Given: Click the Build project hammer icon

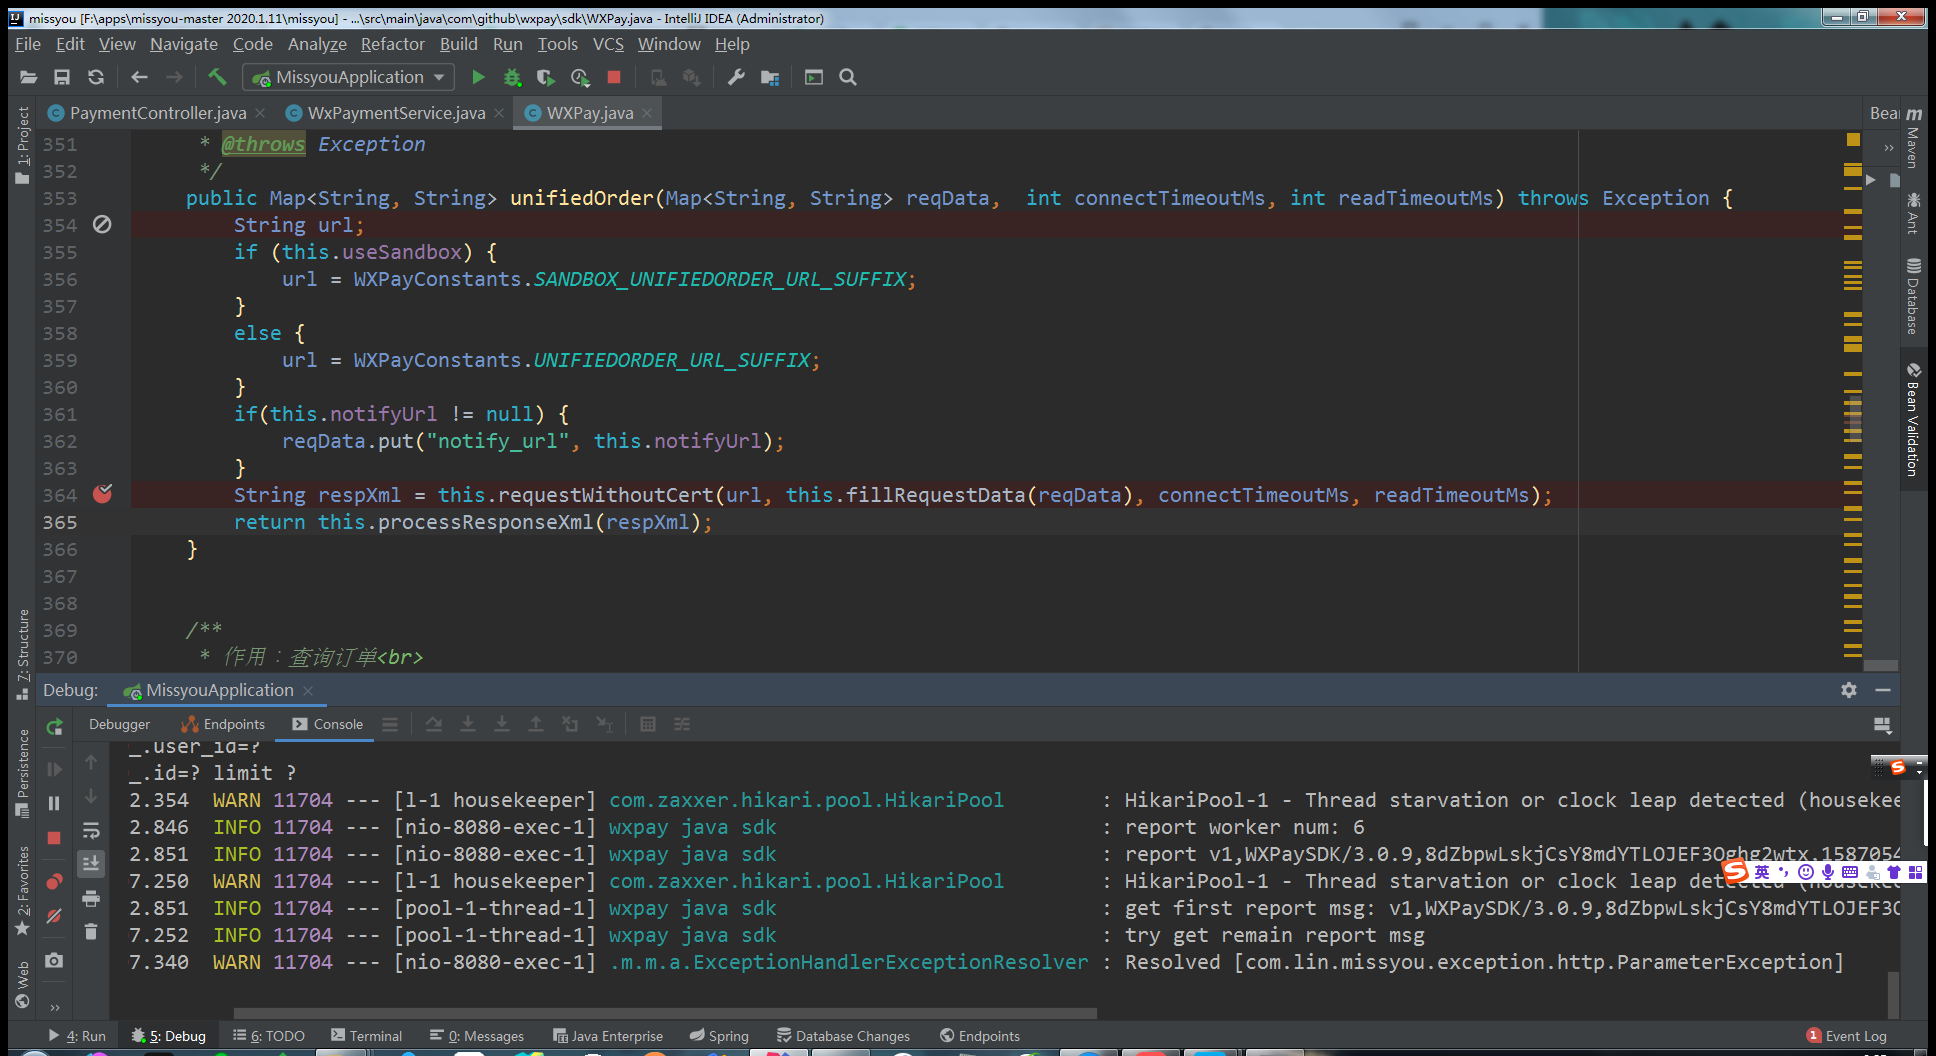Looking at the screenshot, I should tap(217, 77).
